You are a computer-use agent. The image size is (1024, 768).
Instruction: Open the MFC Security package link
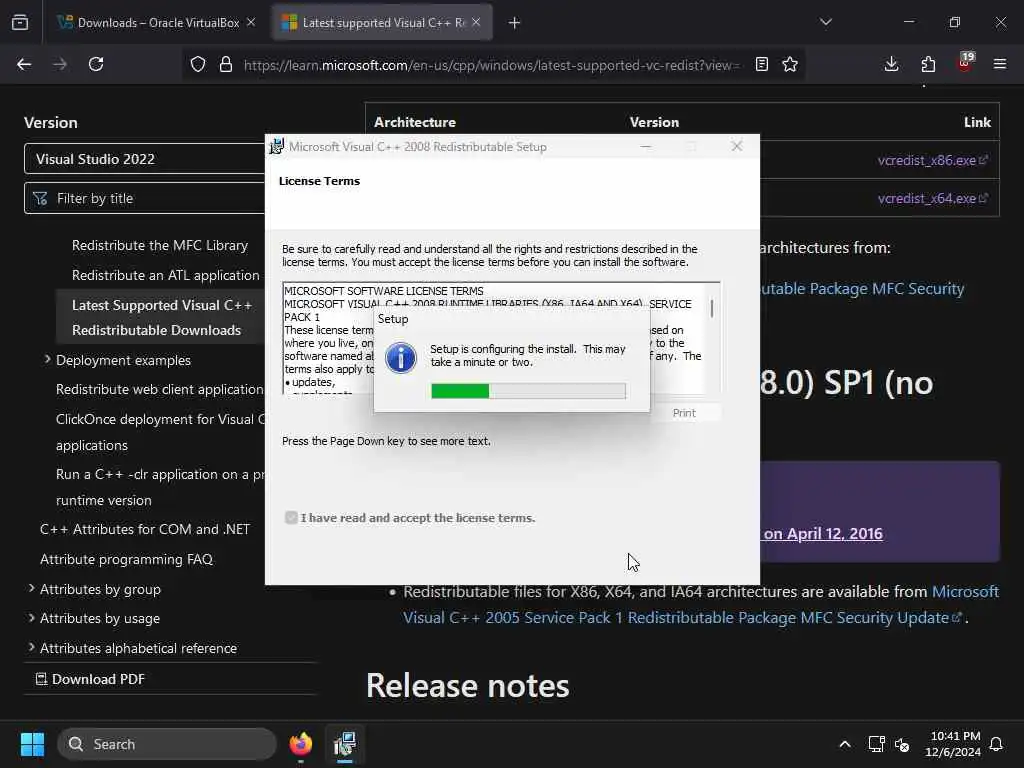click(x=862, y=289)
